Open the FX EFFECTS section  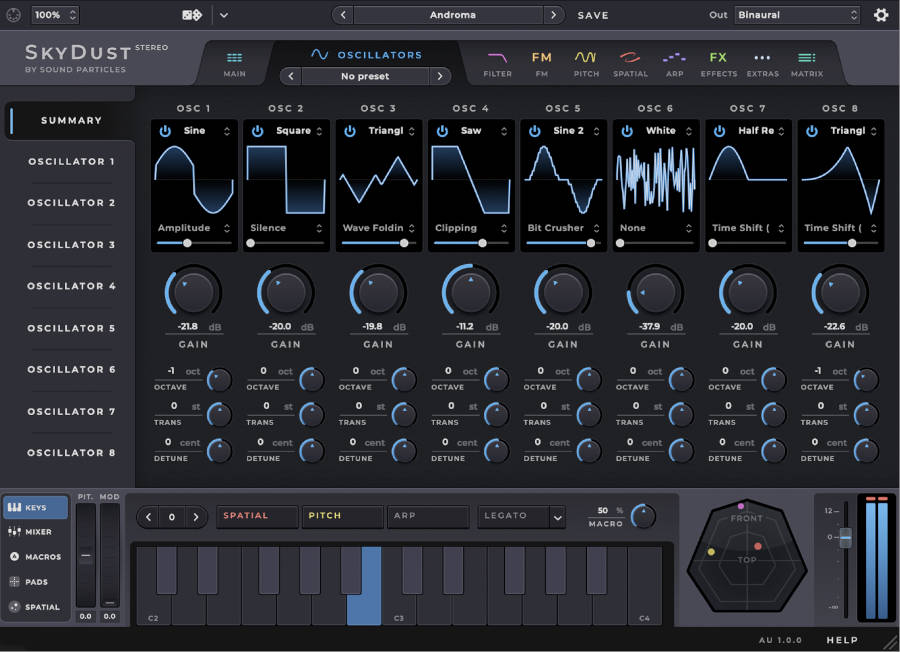click(x=718, y=61)
